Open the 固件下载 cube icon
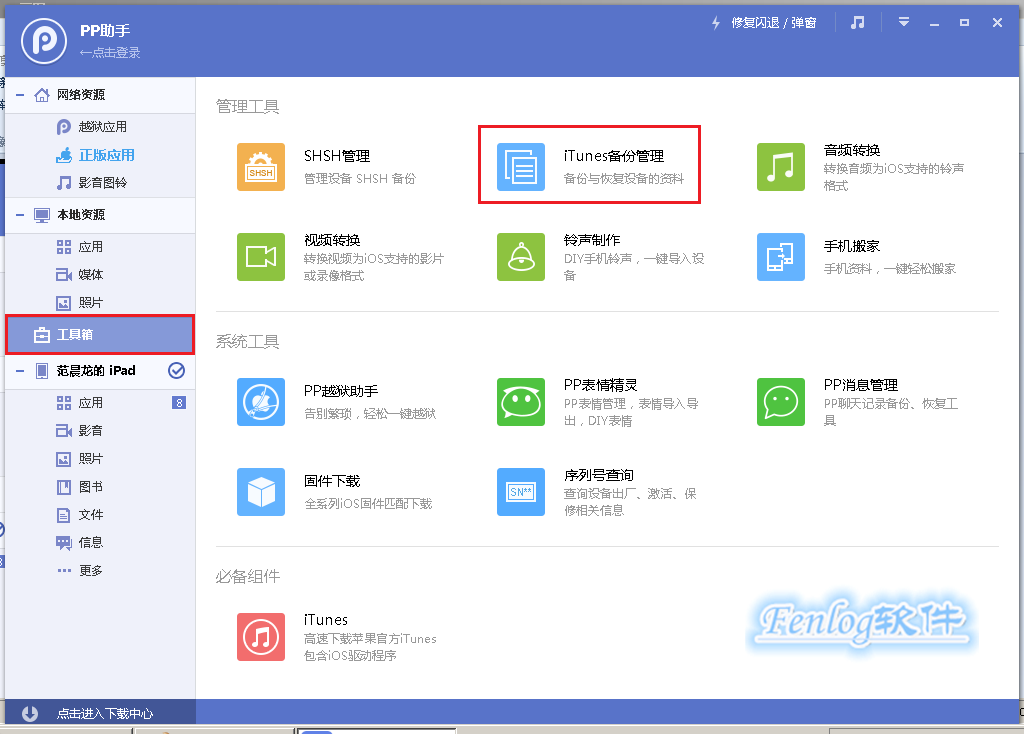Screen dimensions: 1024x734 click(x=261, y=492)
